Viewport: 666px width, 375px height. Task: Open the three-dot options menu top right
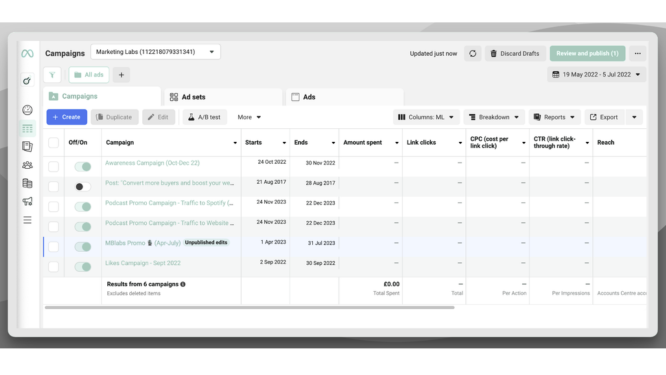click(638, 54)
